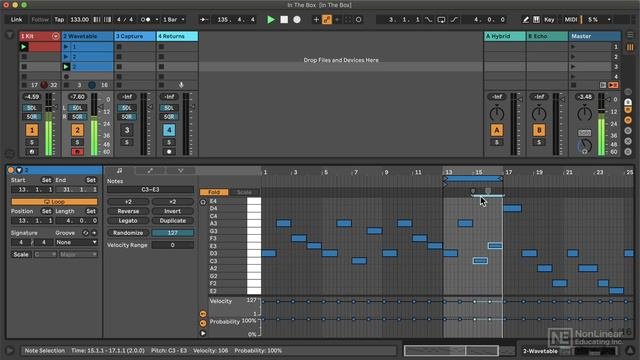This screenshot has width=640, height=360.
Task: Click the Invert notes button
Action: click(173, 211)
